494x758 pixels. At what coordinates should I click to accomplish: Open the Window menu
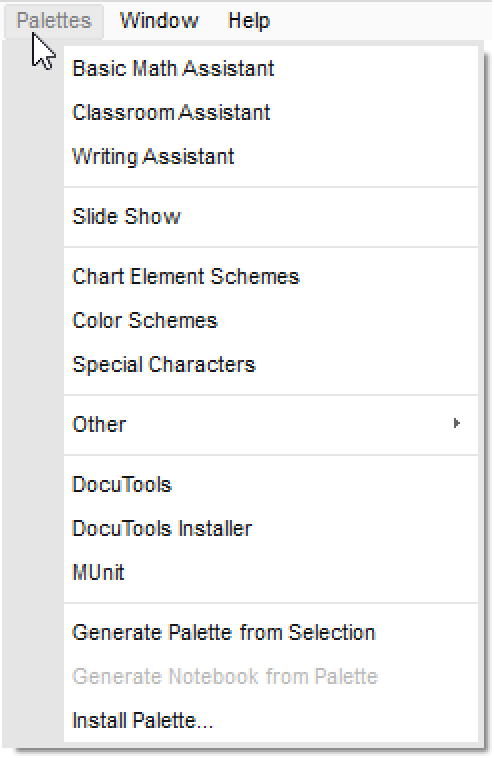159,21
